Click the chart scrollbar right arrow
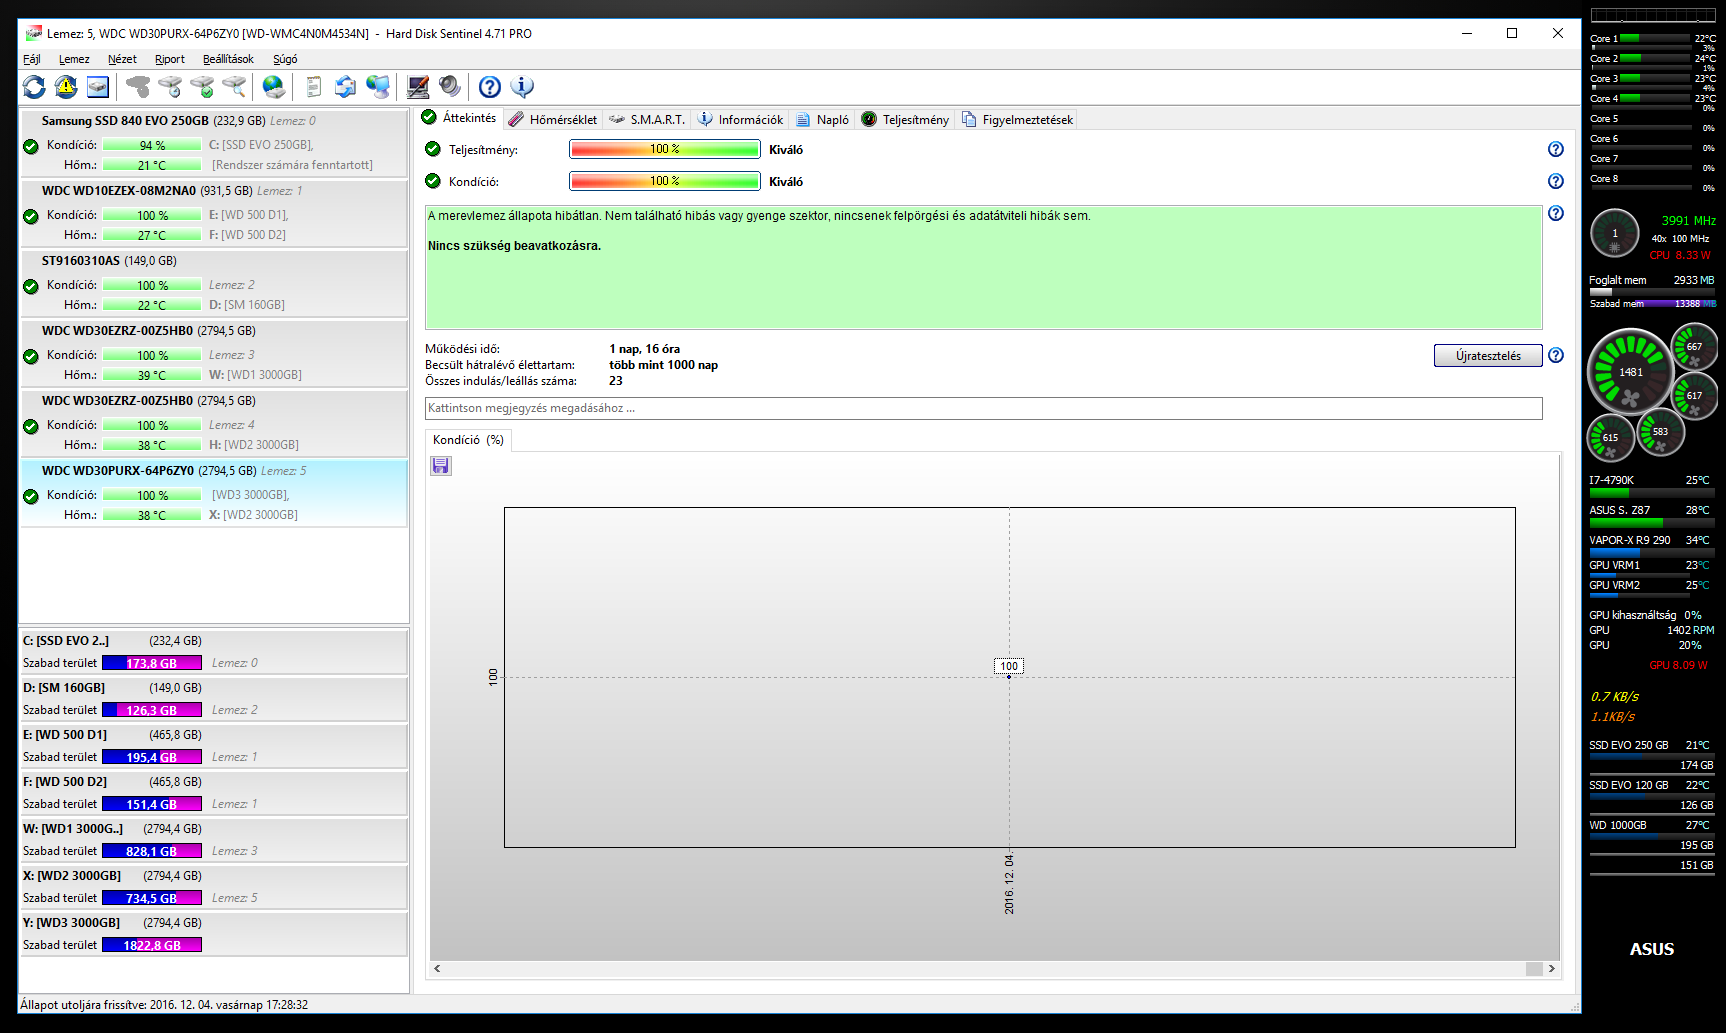The width and height of the screenshot is (1726, 1033). (x=1552, y=968)
